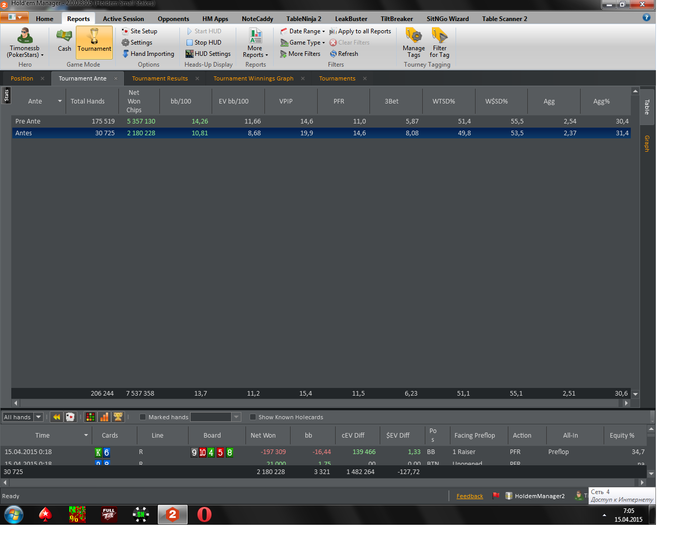This screenshot has height=534, width=700.
Task: Open Filter for Tag
Action: click(439, 42)
